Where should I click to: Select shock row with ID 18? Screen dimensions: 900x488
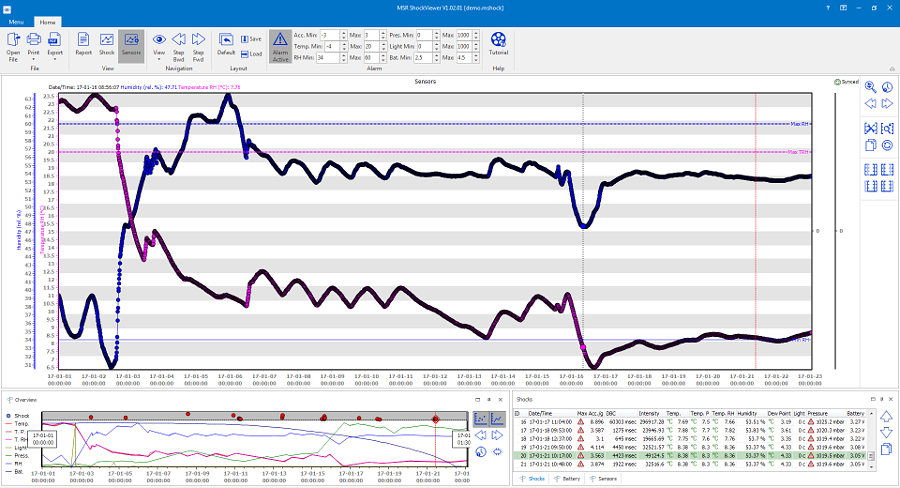click(x=690, y=439)
